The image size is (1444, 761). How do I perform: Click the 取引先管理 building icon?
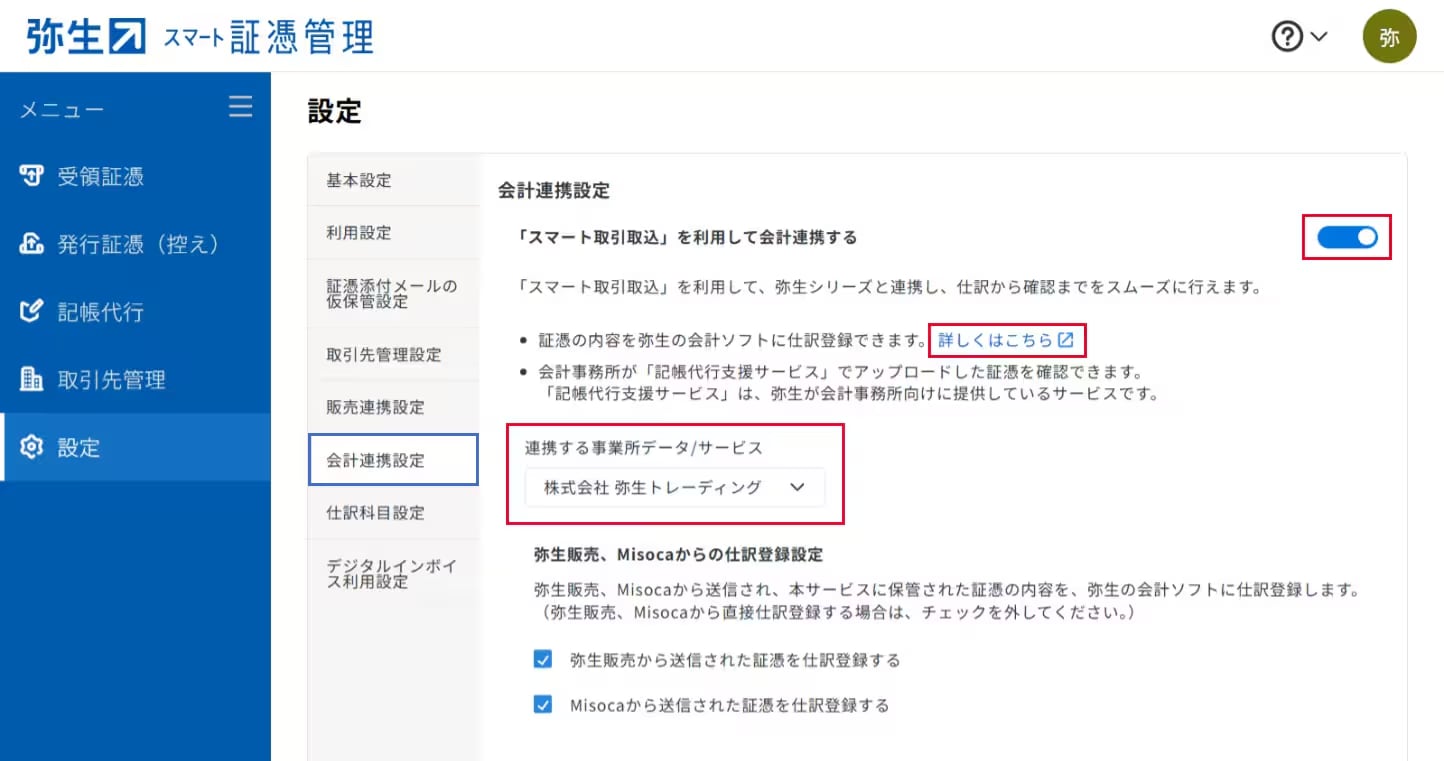(32, 380)
